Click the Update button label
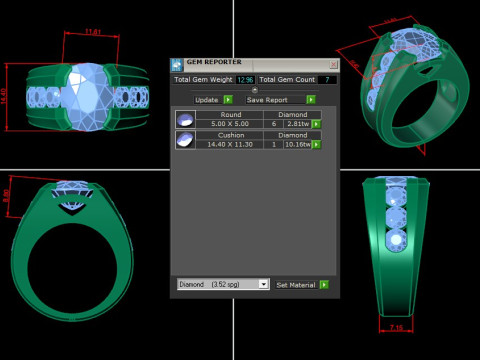Screen dimensions: 480x360 click(207, 100)
